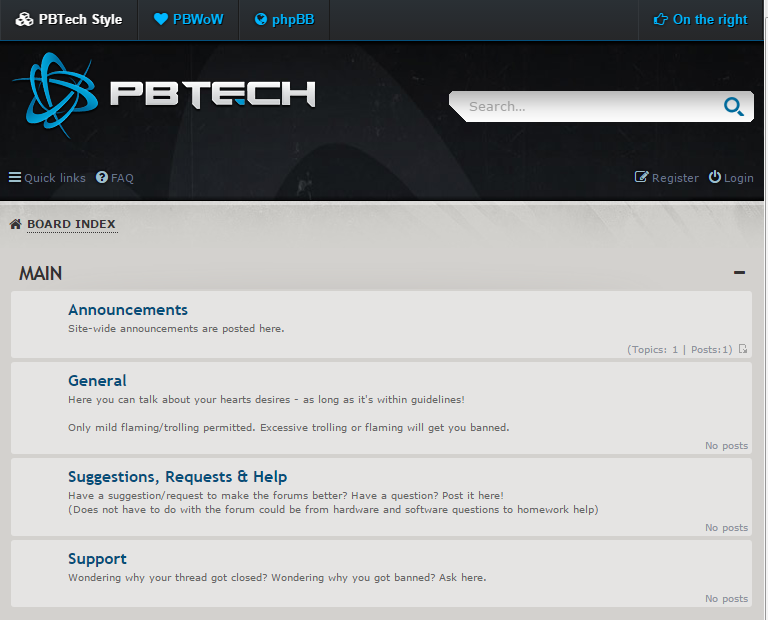
Task: Click 'Have a suggestion/request to make' description
Action: pyautogui.click(x=286, y=496)
